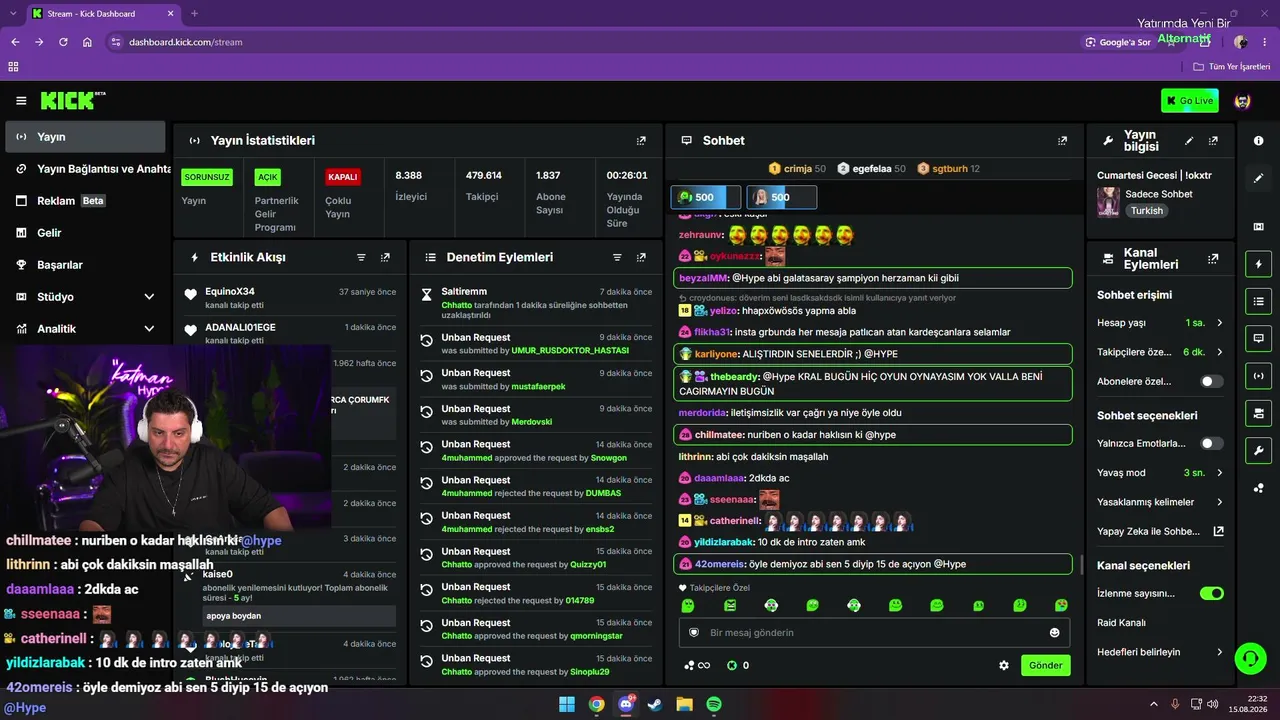Toggle the broadcast signal icon in the right rail
Viewport: 1280px width, 720px height.
click(x=1258, y=376)
